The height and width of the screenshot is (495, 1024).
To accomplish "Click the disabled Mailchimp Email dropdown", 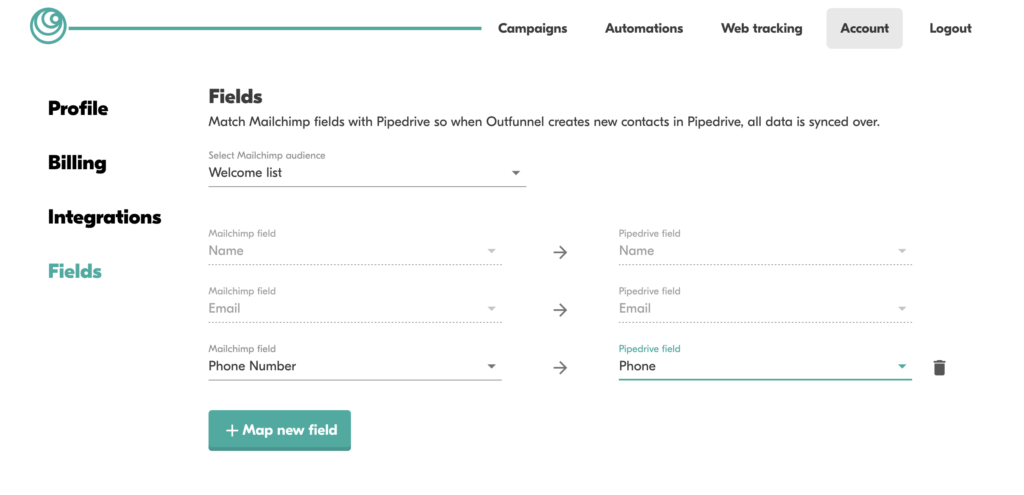I will (x=355, y=308).
